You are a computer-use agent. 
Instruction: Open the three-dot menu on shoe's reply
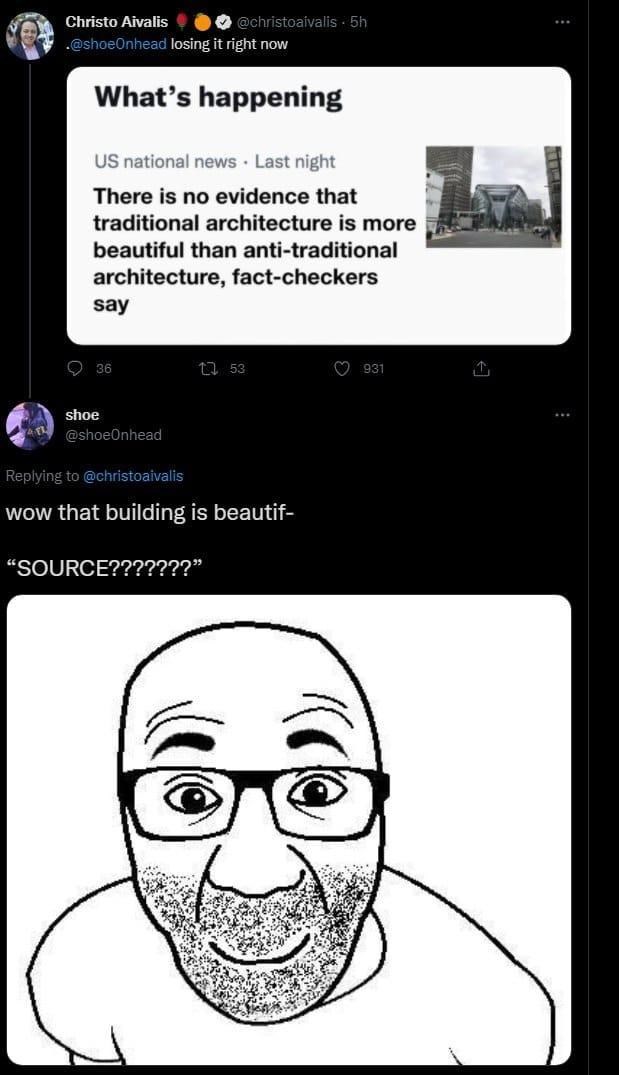point(562,414)
